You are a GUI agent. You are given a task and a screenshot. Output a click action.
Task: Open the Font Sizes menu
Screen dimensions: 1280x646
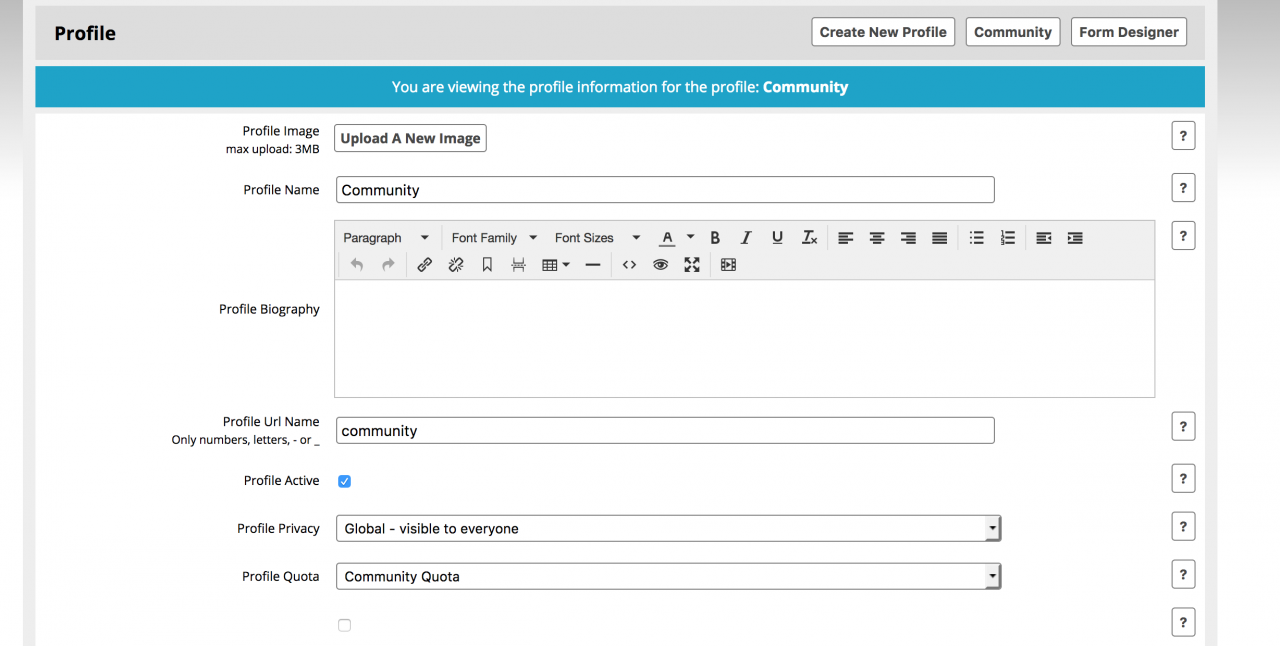597,238
